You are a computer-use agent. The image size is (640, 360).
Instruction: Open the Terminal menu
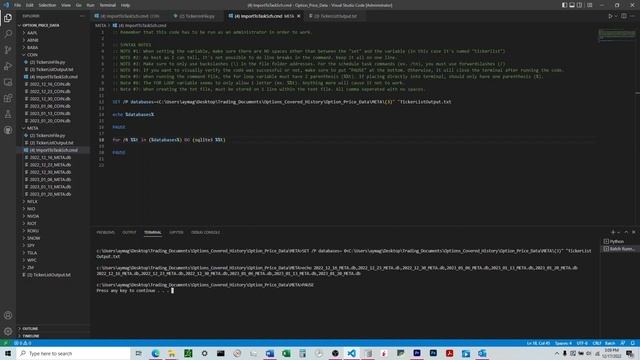(108, 5)
